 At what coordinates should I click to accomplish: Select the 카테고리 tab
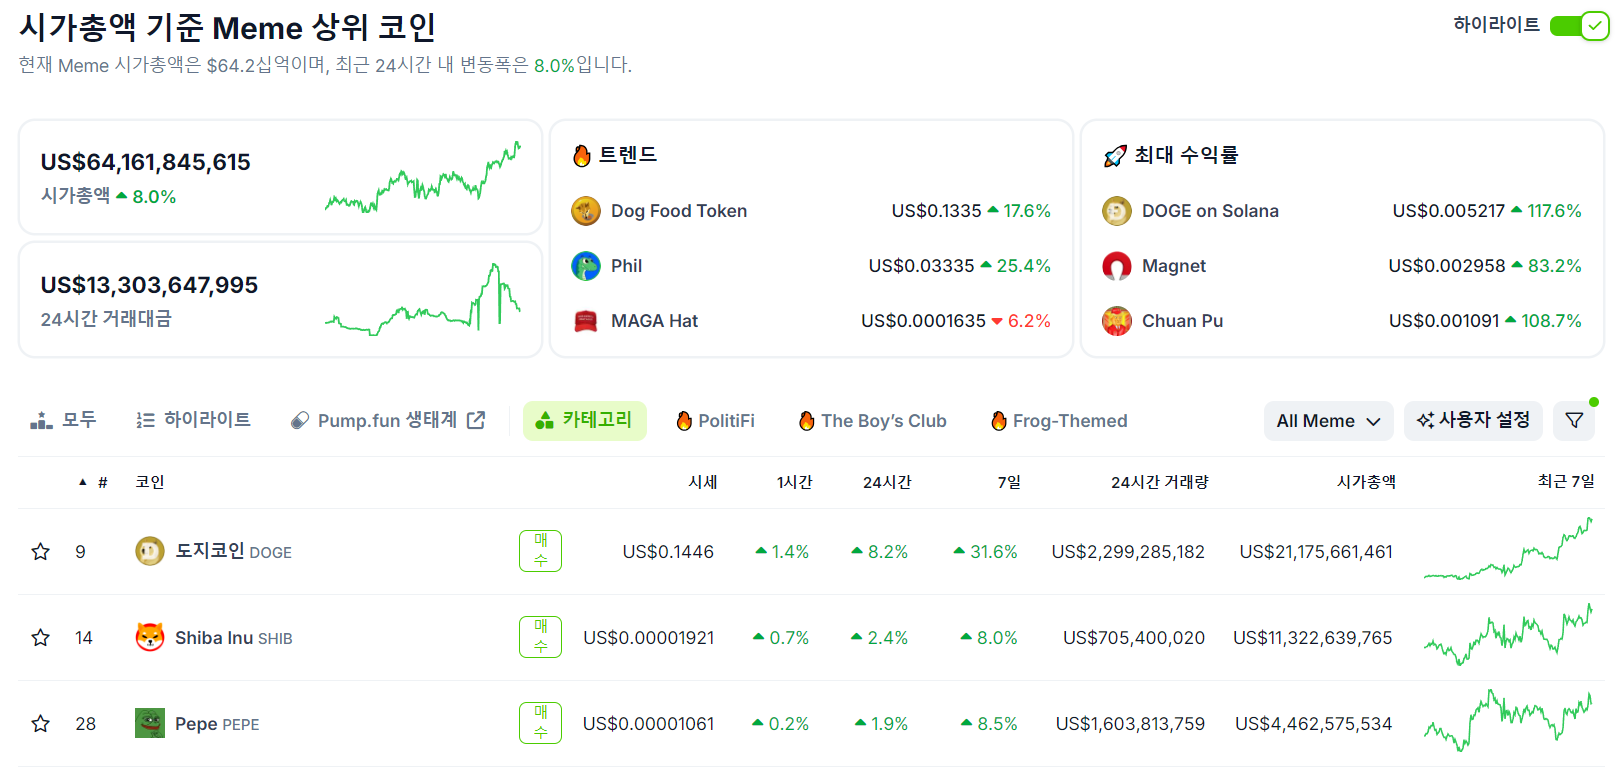[585, 421]
